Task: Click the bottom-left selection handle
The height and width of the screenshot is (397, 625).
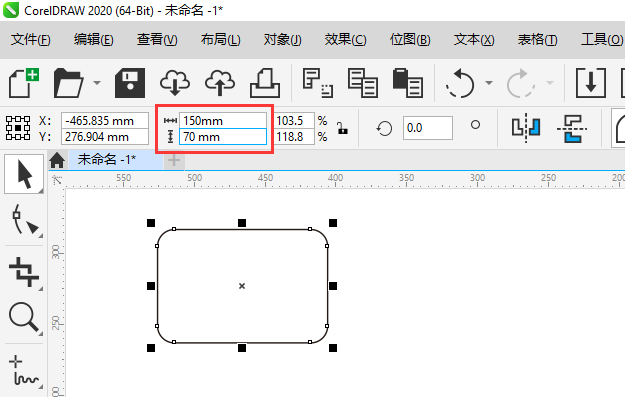Action: [x=151, y=348]
